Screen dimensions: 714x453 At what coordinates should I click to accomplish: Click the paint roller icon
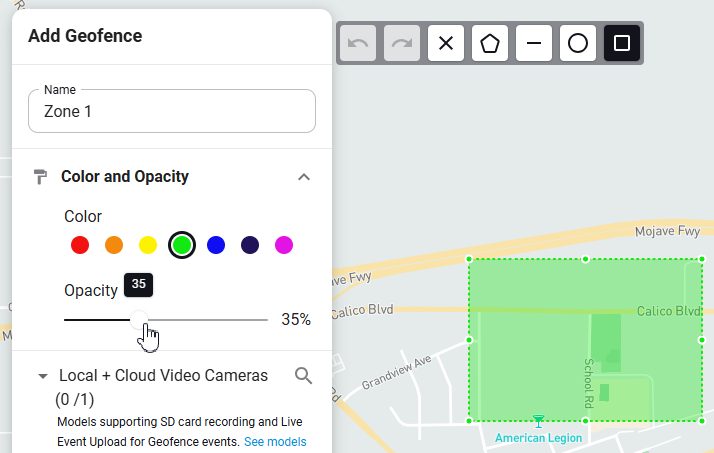tap(40, 177)
